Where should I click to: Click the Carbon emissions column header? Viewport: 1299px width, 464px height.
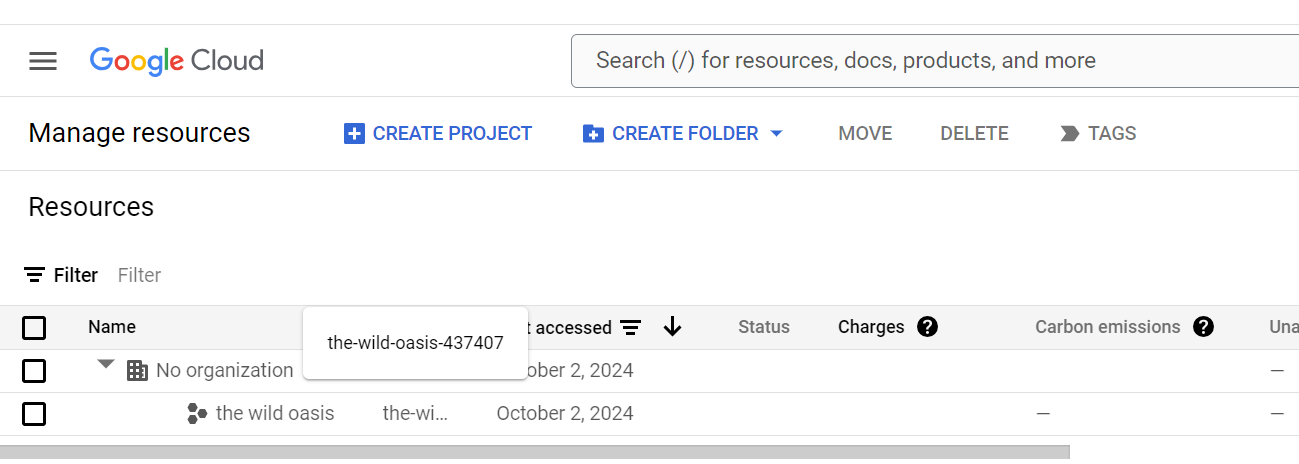coord(1108,327)
